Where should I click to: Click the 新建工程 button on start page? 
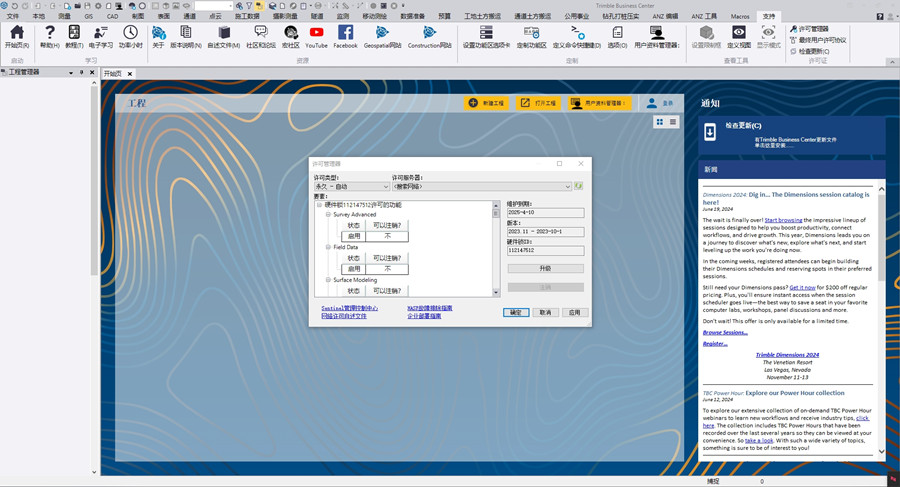pos(486,103)
